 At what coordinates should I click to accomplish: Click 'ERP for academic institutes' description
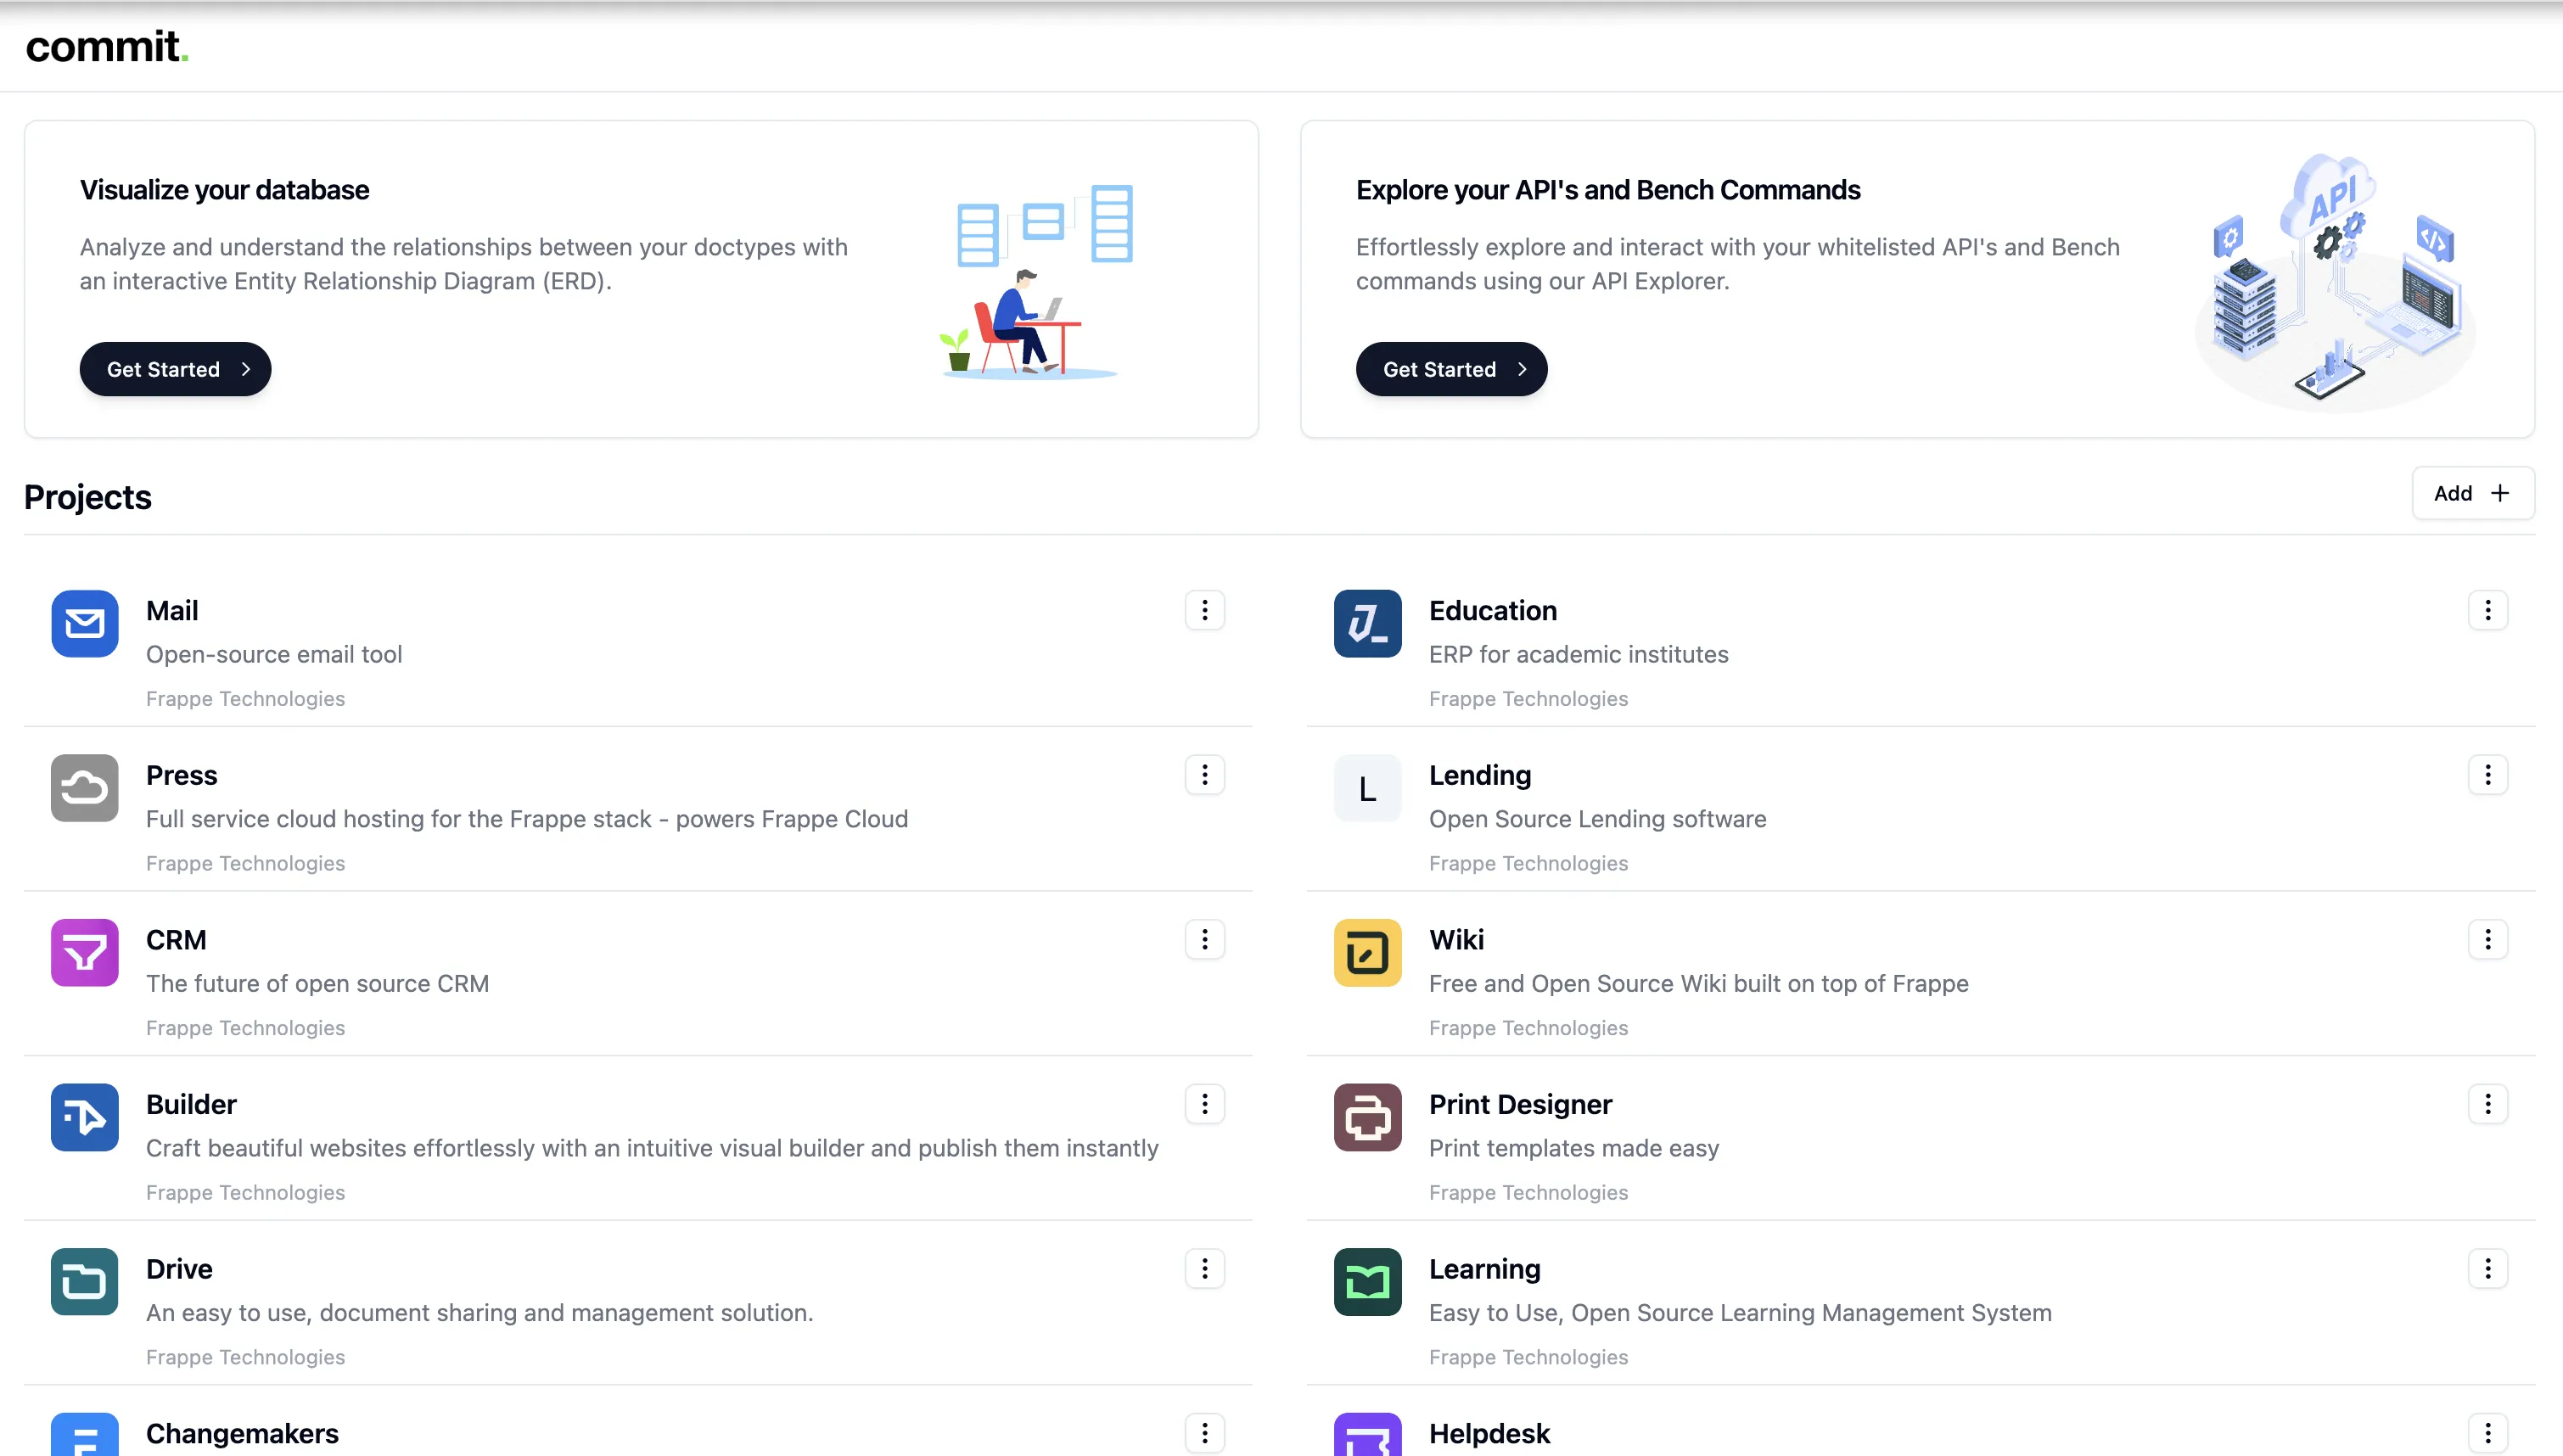coord(1578,655)
